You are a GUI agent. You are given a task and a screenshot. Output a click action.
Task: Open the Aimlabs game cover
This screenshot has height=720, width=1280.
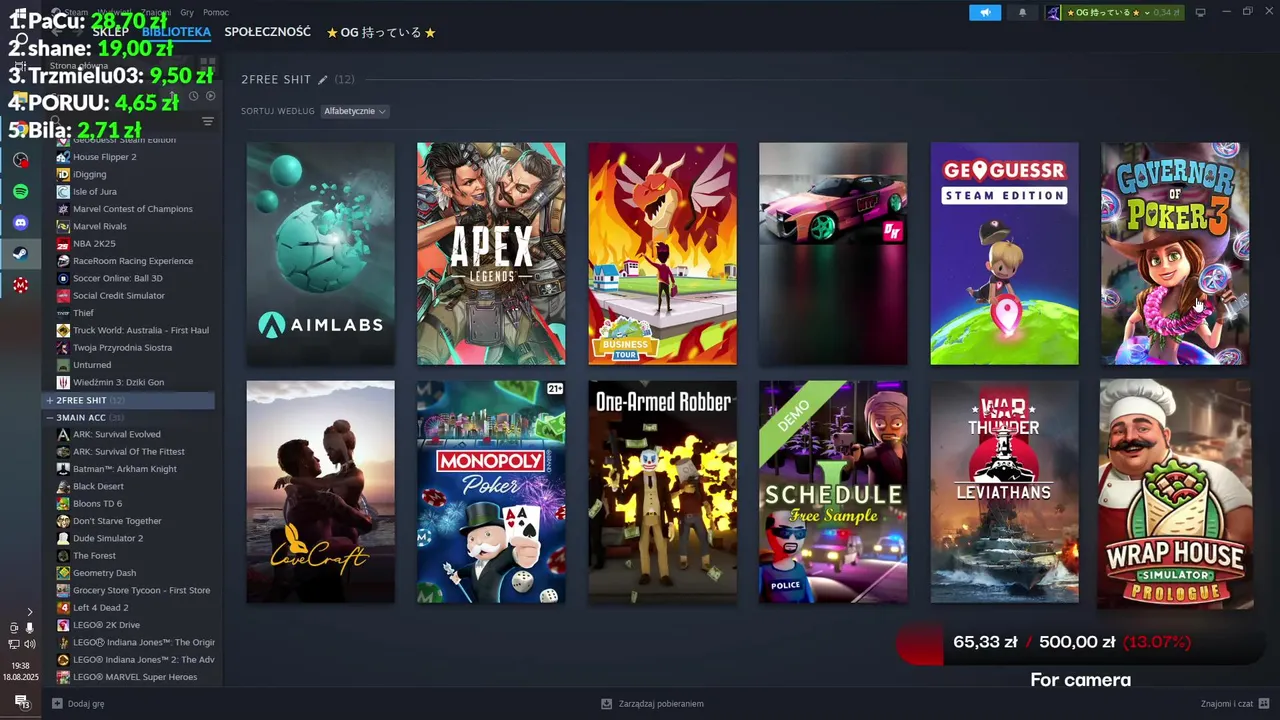click(320, 254)
